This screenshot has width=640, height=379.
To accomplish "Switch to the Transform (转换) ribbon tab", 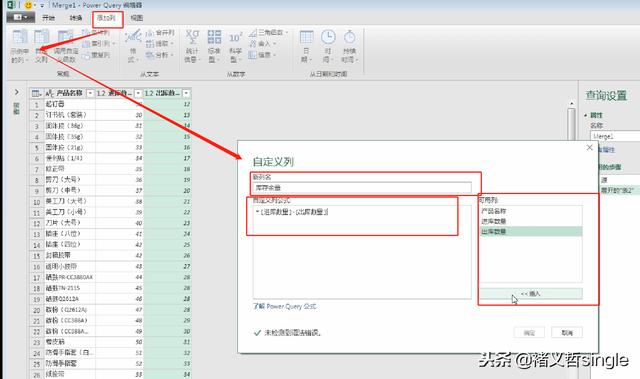I will (x=76, y=18).
